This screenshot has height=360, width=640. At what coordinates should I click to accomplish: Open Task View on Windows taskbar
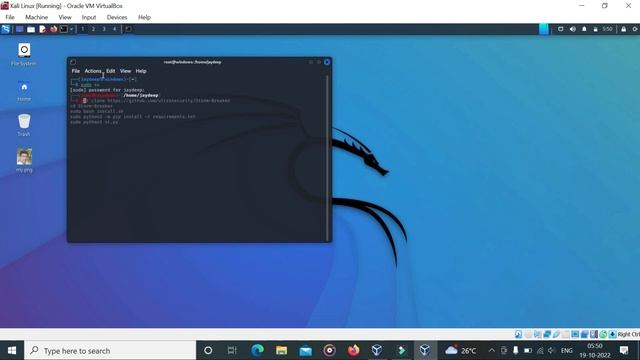[232, 350]
